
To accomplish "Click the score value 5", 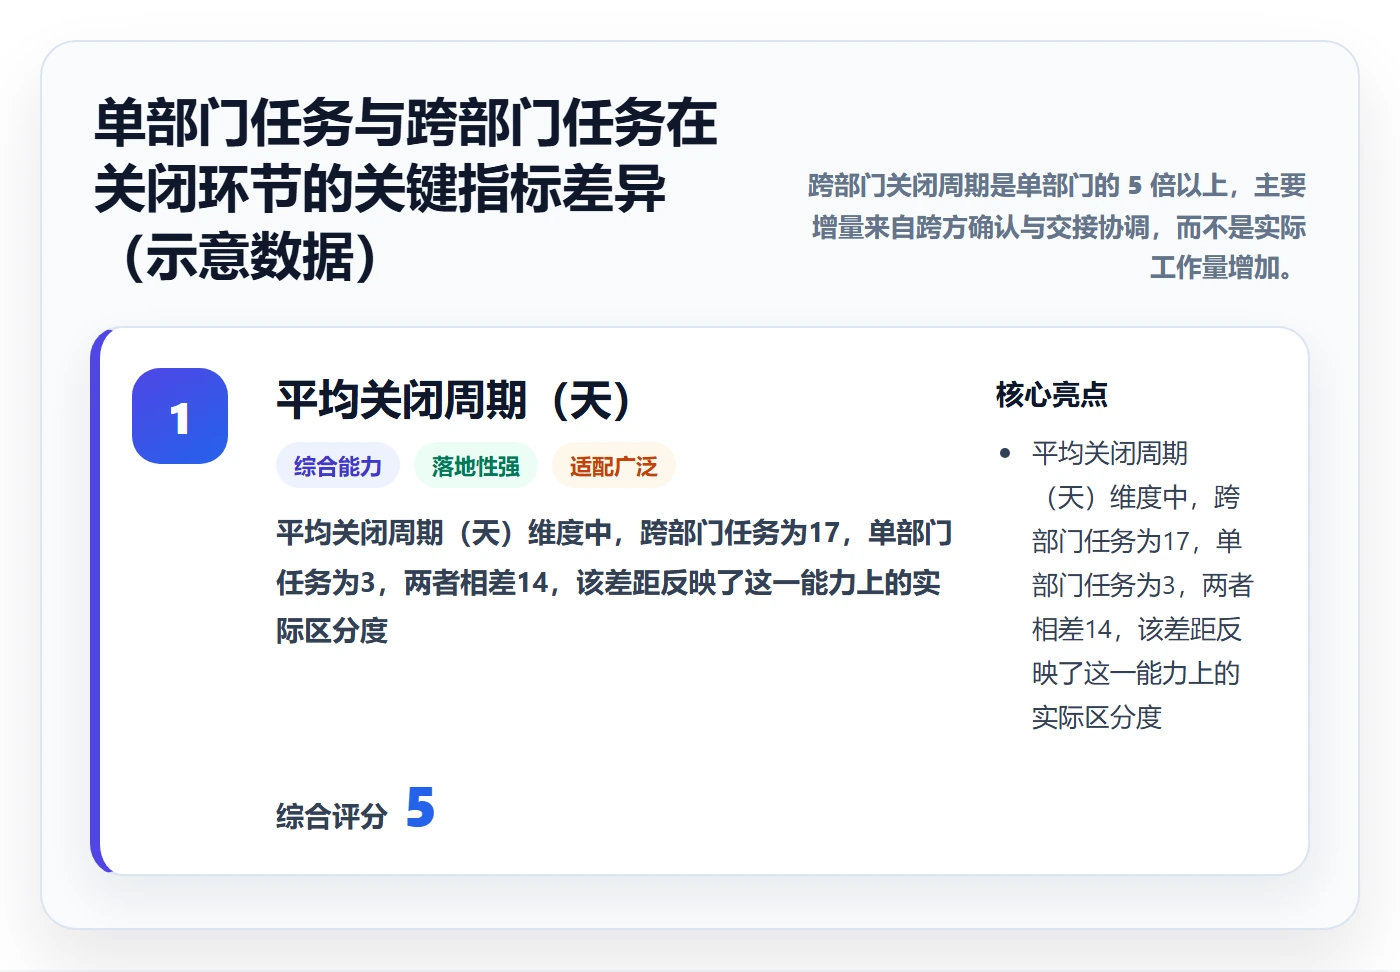I will tap(420, 808).
